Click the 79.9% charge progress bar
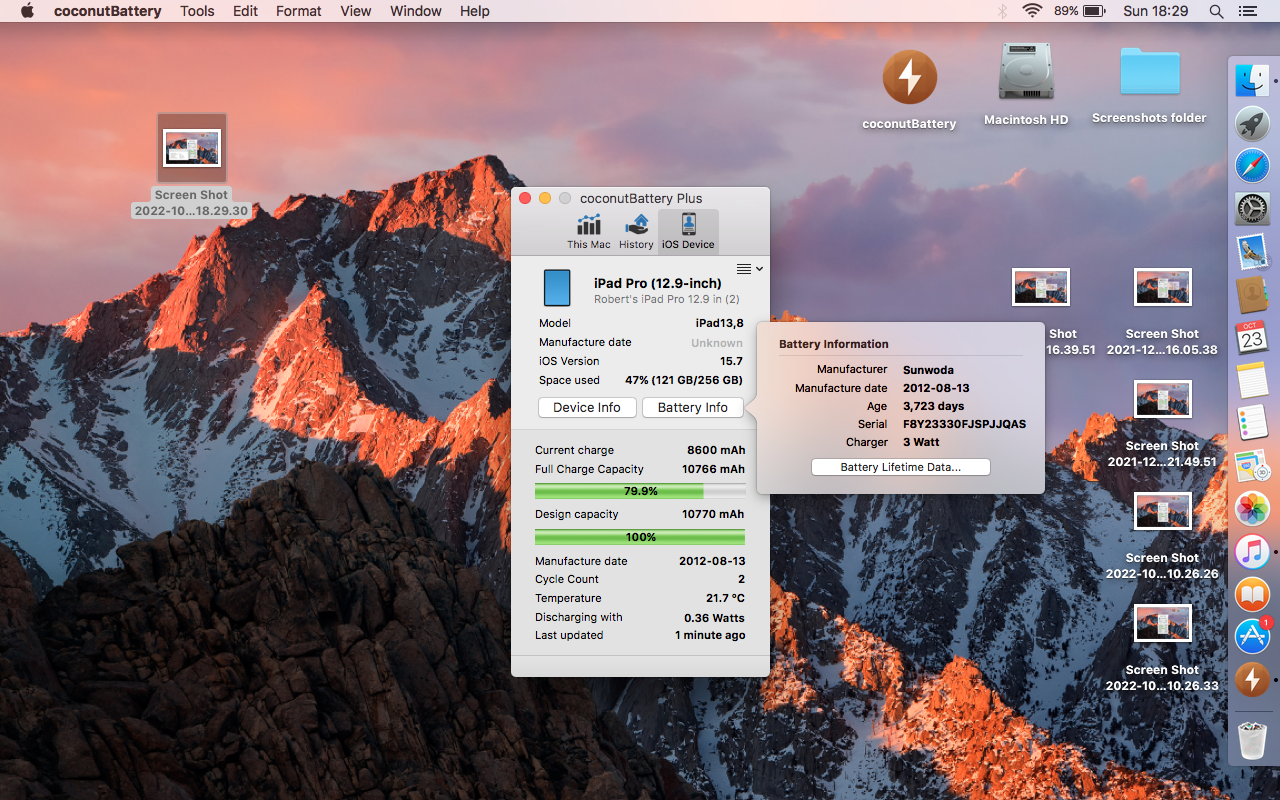The height and width of the screenshot is (800, 1280). coord(640,491)
